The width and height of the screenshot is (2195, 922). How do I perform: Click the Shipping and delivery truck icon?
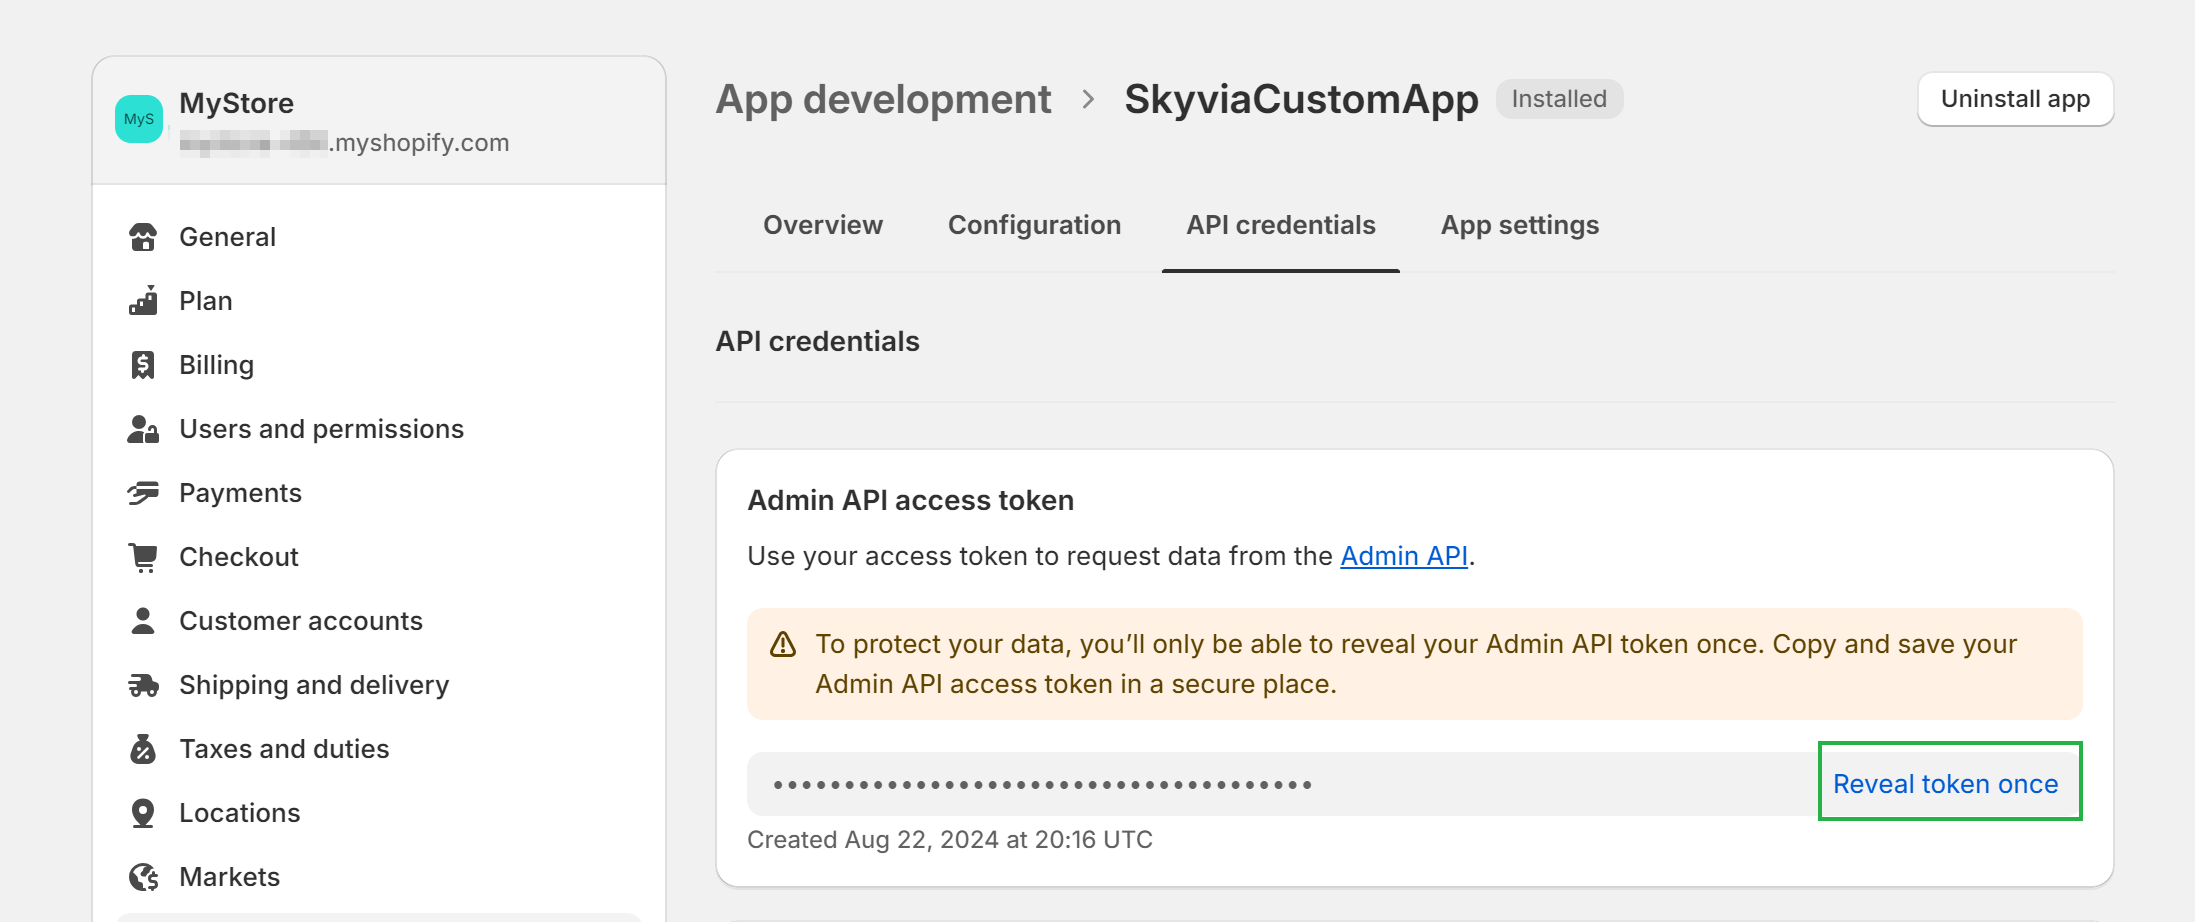click(143, 685)
